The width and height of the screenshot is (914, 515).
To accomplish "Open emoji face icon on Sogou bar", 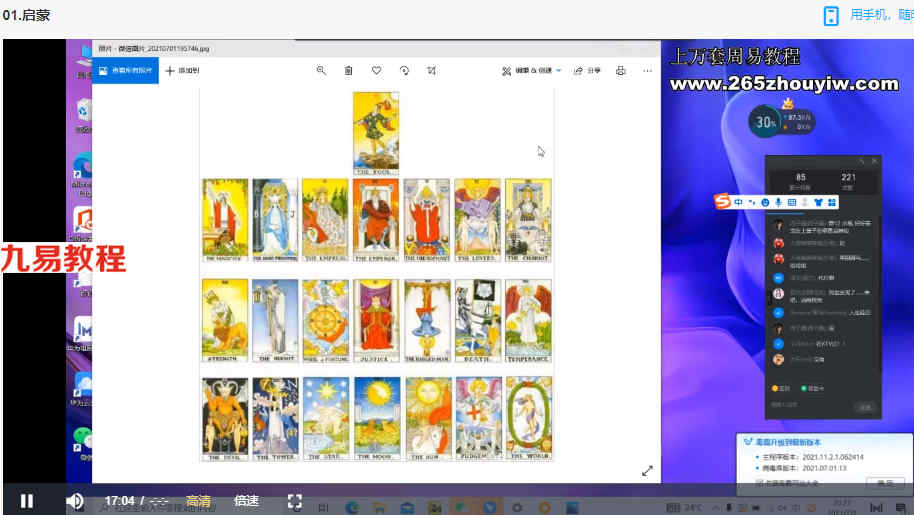I will pyautogui.click(x=765, y=202).
